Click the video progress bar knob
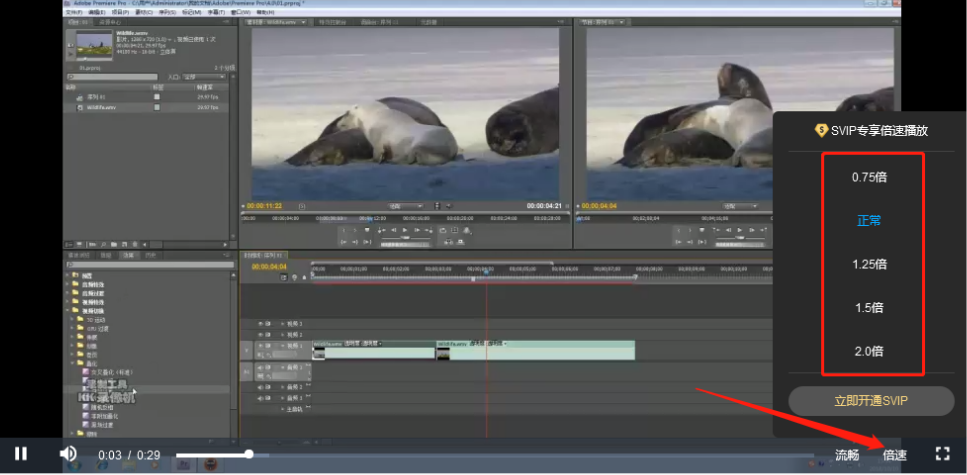The width and height of the screenshot is (967, 475). pos(249,454)
